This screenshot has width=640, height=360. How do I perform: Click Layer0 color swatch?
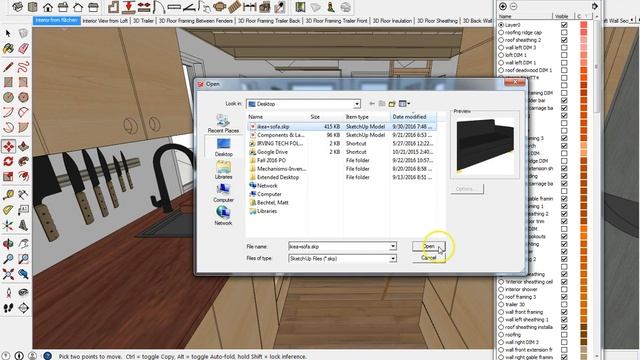(584, 25)
